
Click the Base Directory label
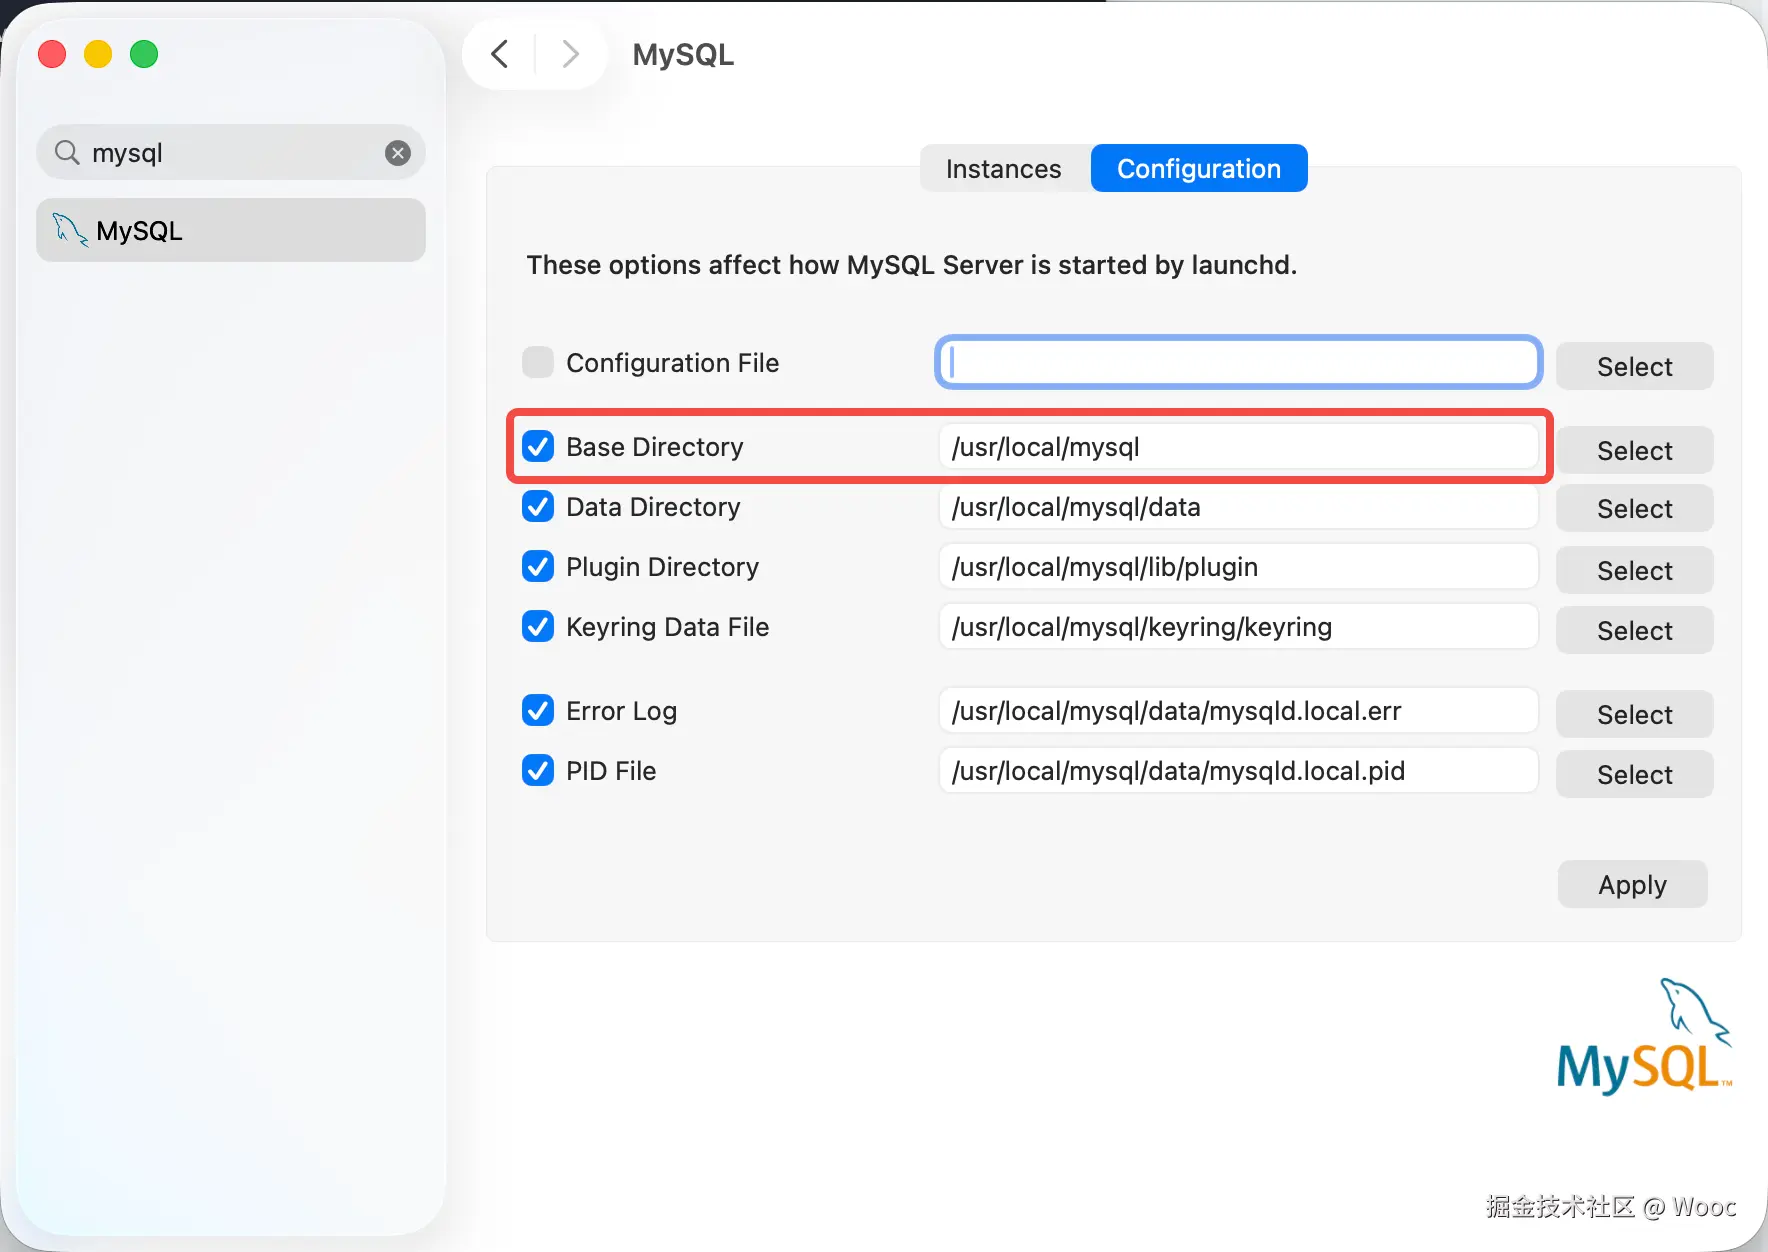pyautogui.click(x=654, y=446)
